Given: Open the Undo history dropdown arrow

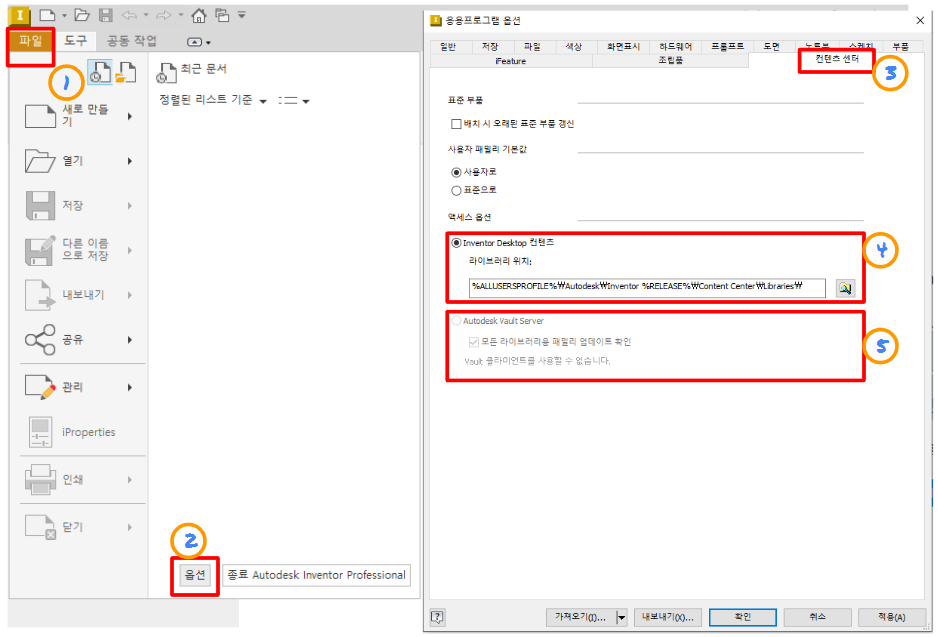Looking at the screenshot, I should point(145,16).
